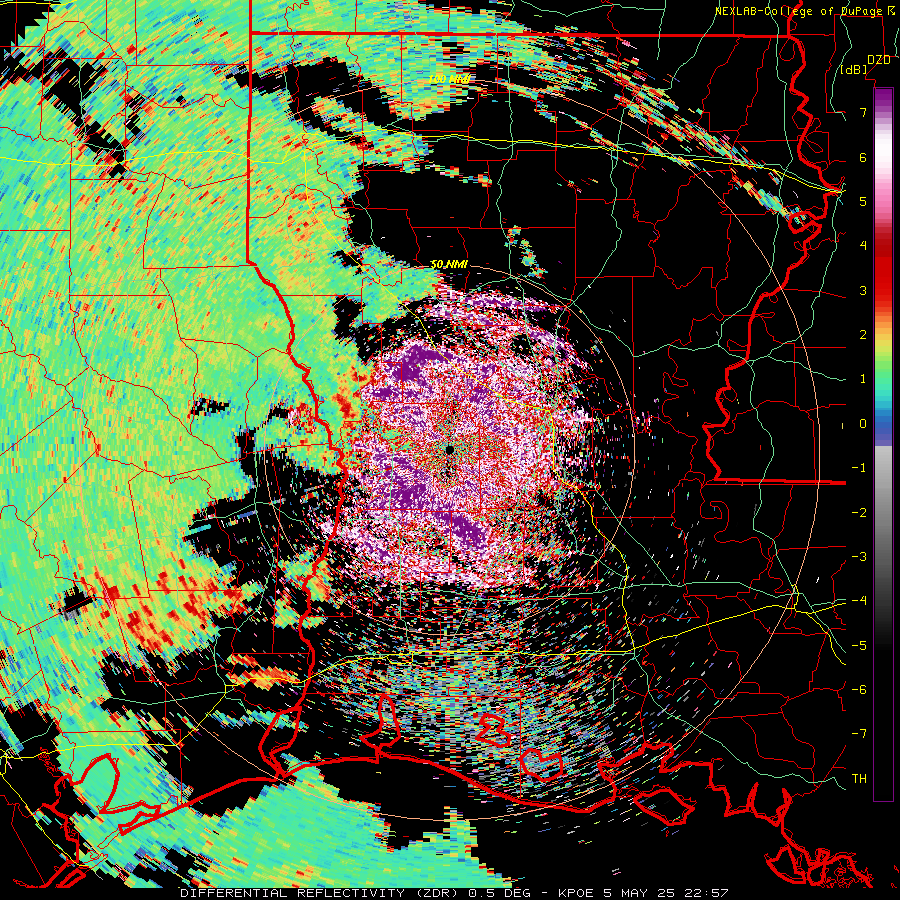This screenshot has height=900, width=900.
Task: Click the -3 dB tick label on the colorbar
Action: tap(859, 556)
